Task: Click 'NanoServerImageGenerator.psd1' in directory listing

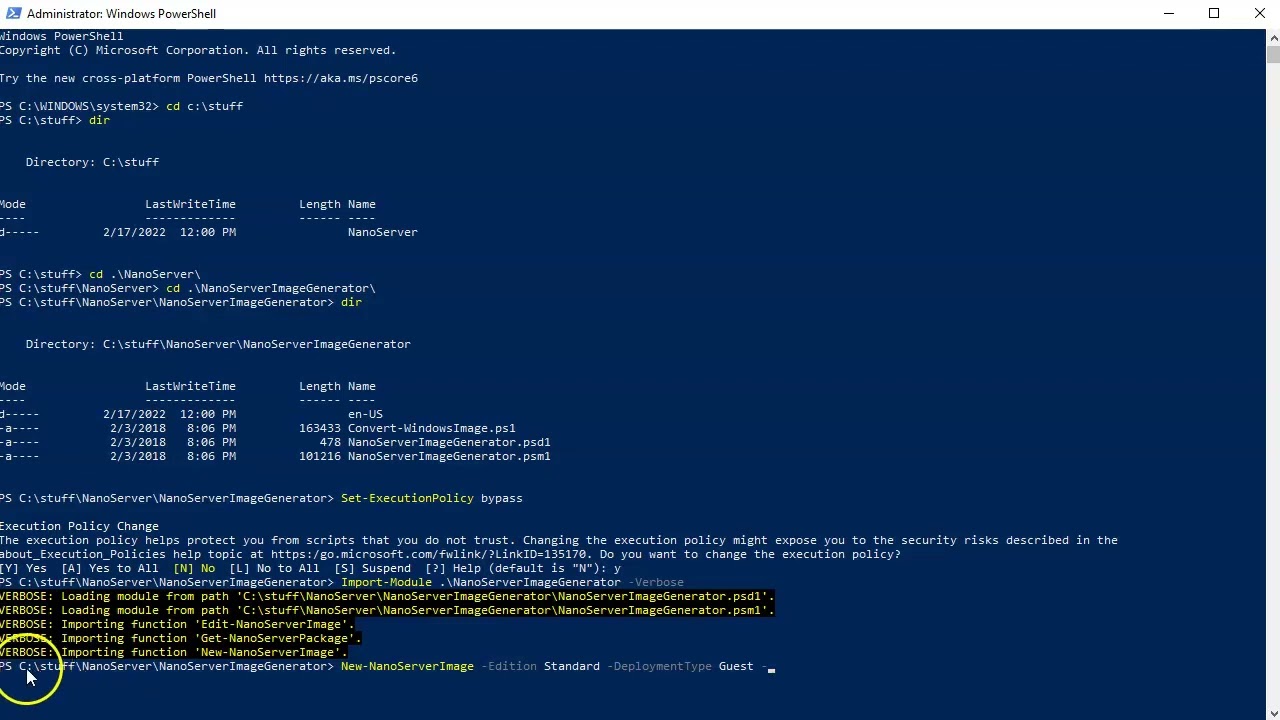Action: coord(449,442)
